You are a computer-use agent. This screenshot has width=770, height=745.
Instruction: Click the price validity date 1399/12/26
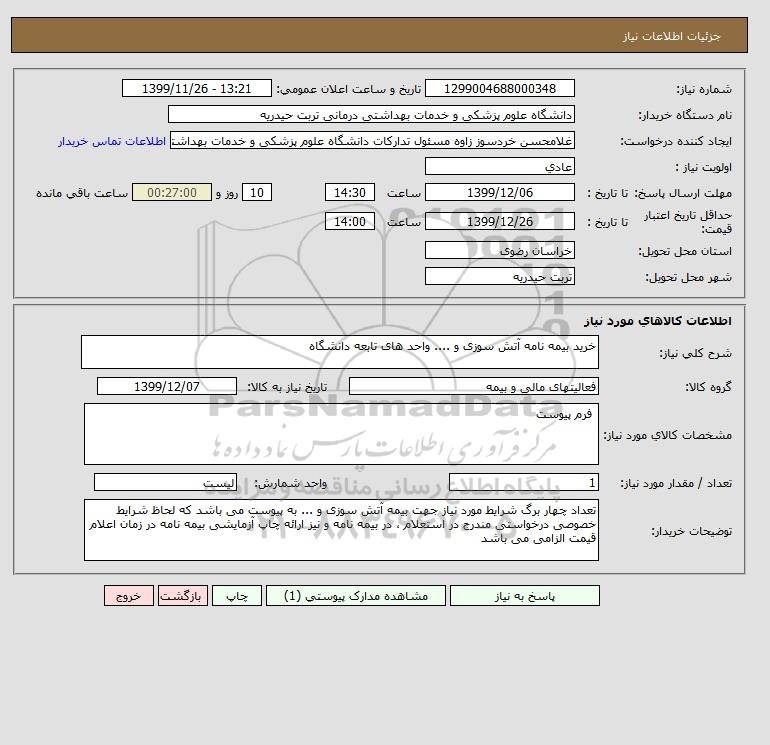[x=499, y=221]
